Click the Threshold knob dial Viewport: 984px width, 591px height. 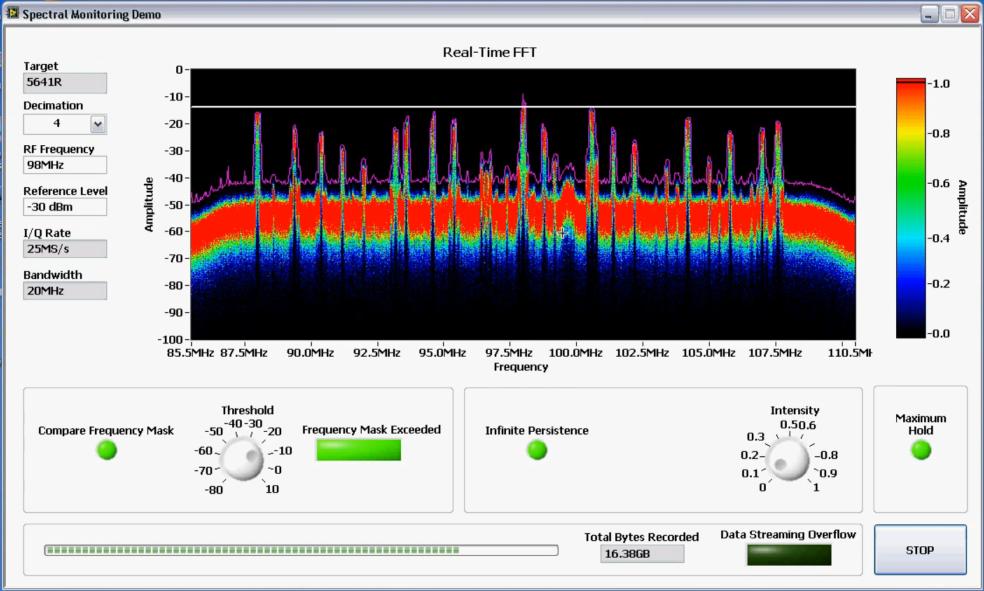(x=240, y=460)
